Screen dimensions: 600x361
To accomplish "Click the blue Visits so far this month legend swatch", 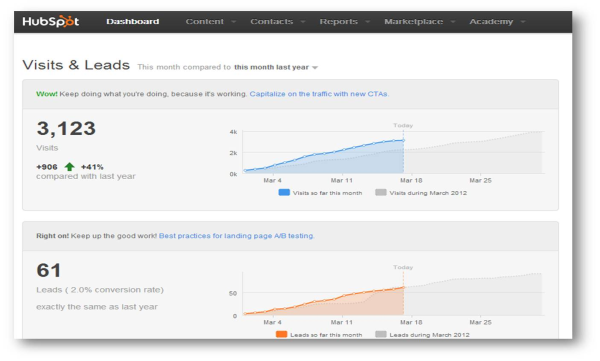I will [x=284, y=192].
